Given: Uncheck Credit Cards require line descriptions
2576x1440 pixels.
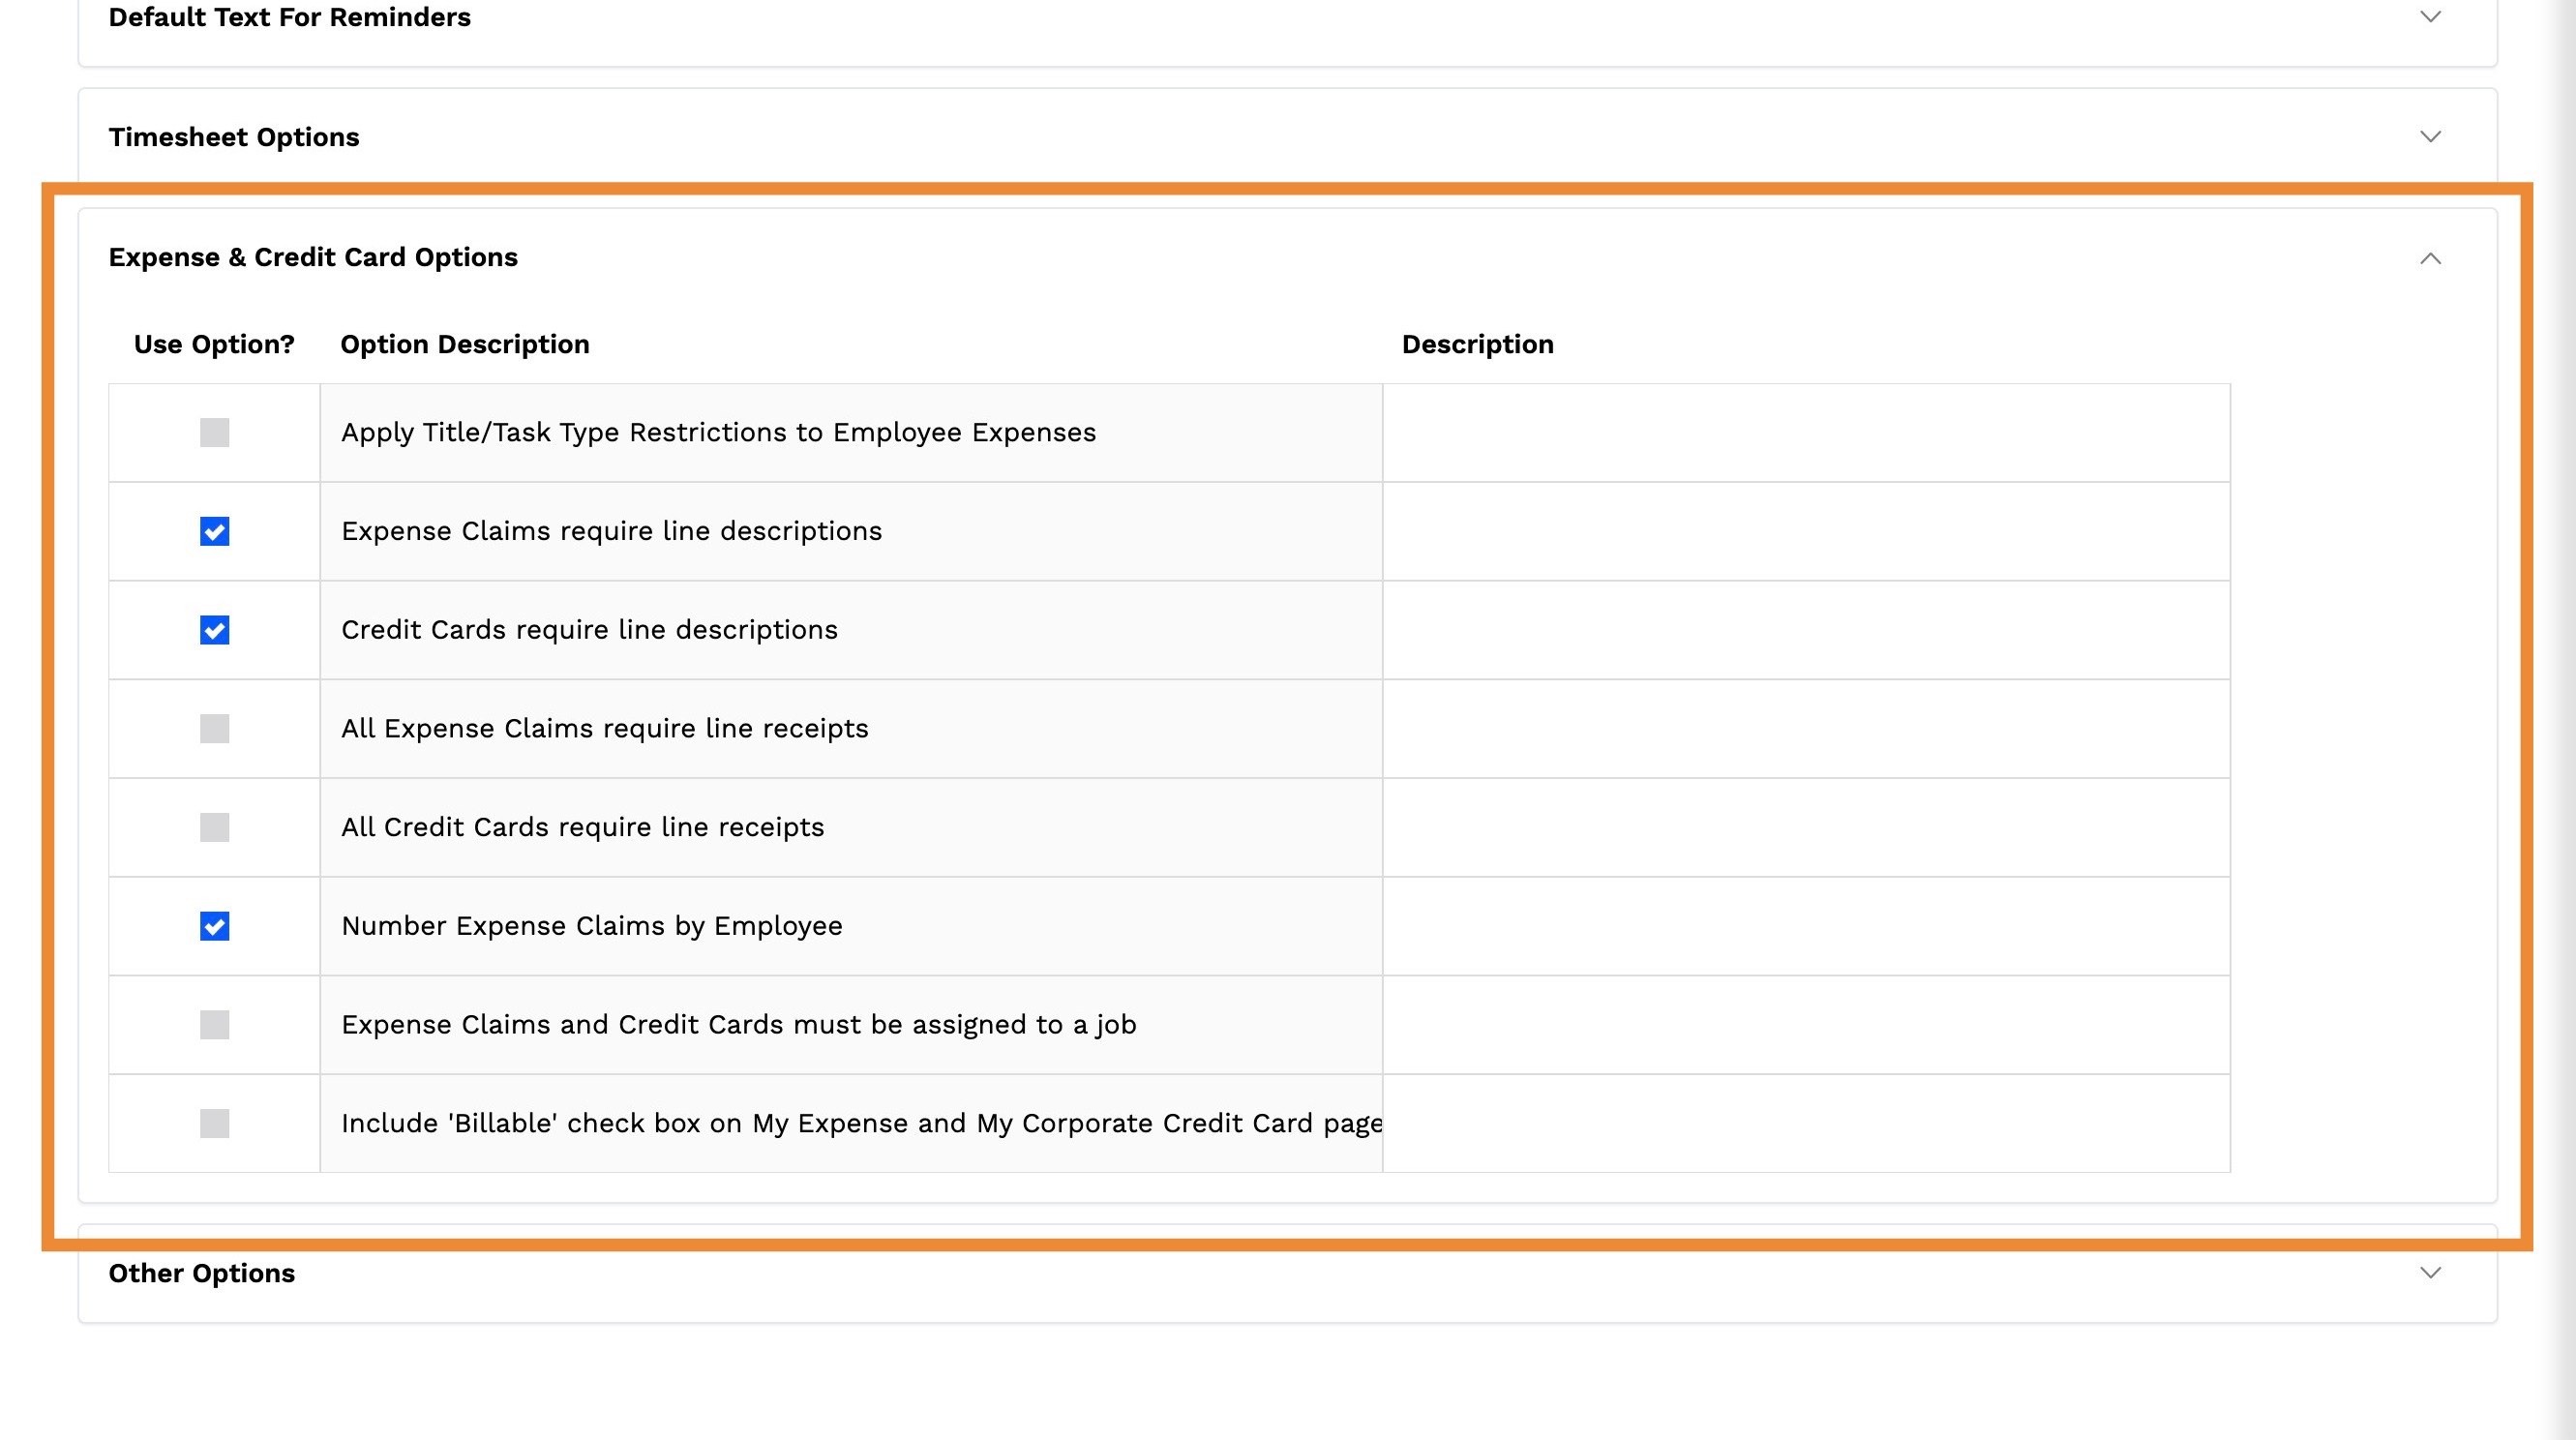Looking at the screenshot, I should pyautogui.click(x=214, y=630).
